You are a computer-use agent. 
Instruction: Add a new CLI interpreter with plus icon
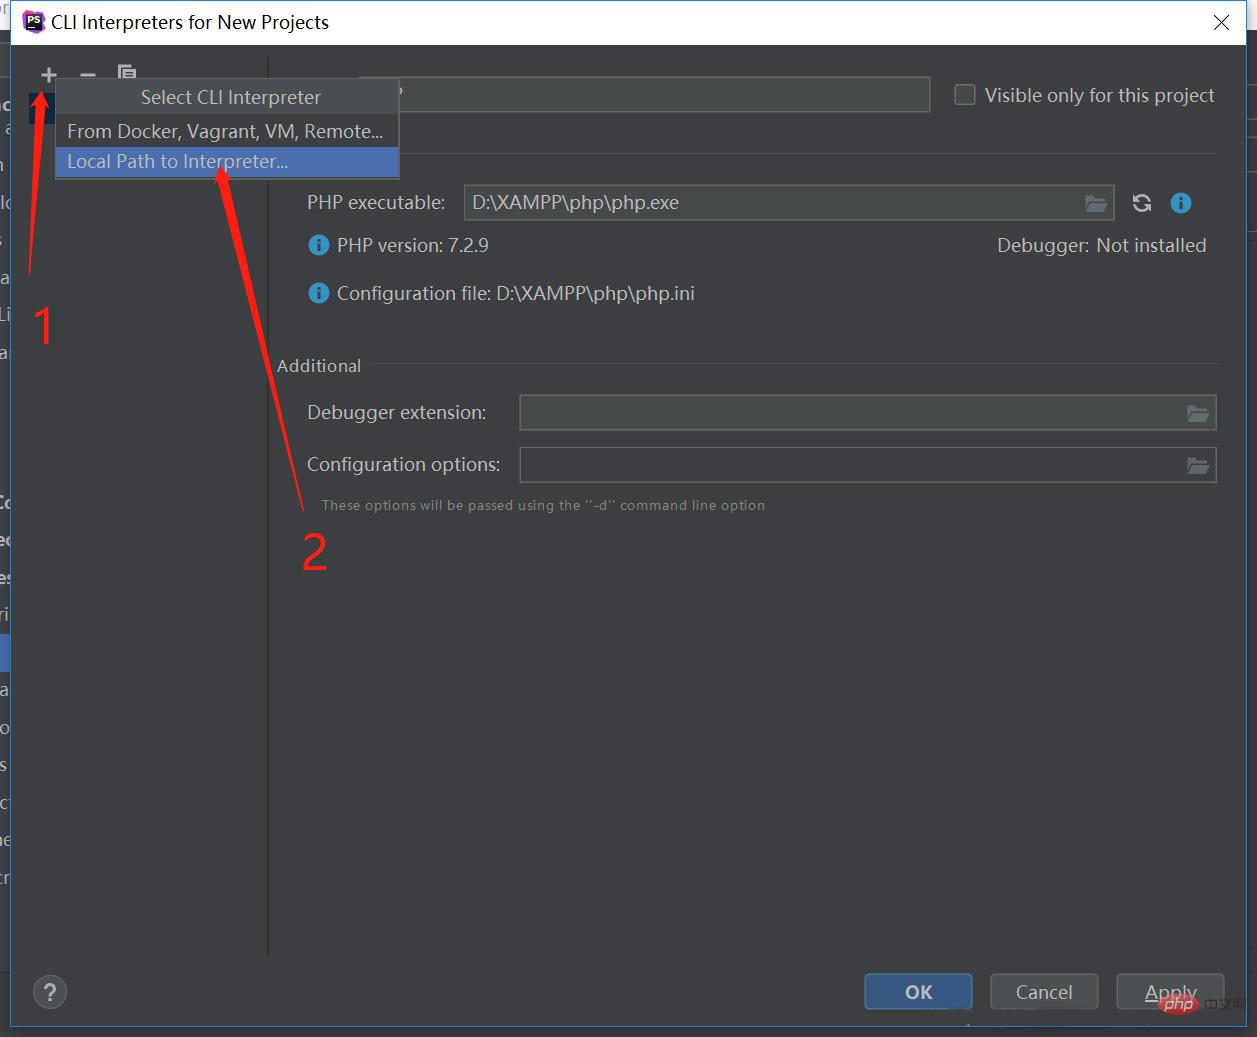pos(48,75)
